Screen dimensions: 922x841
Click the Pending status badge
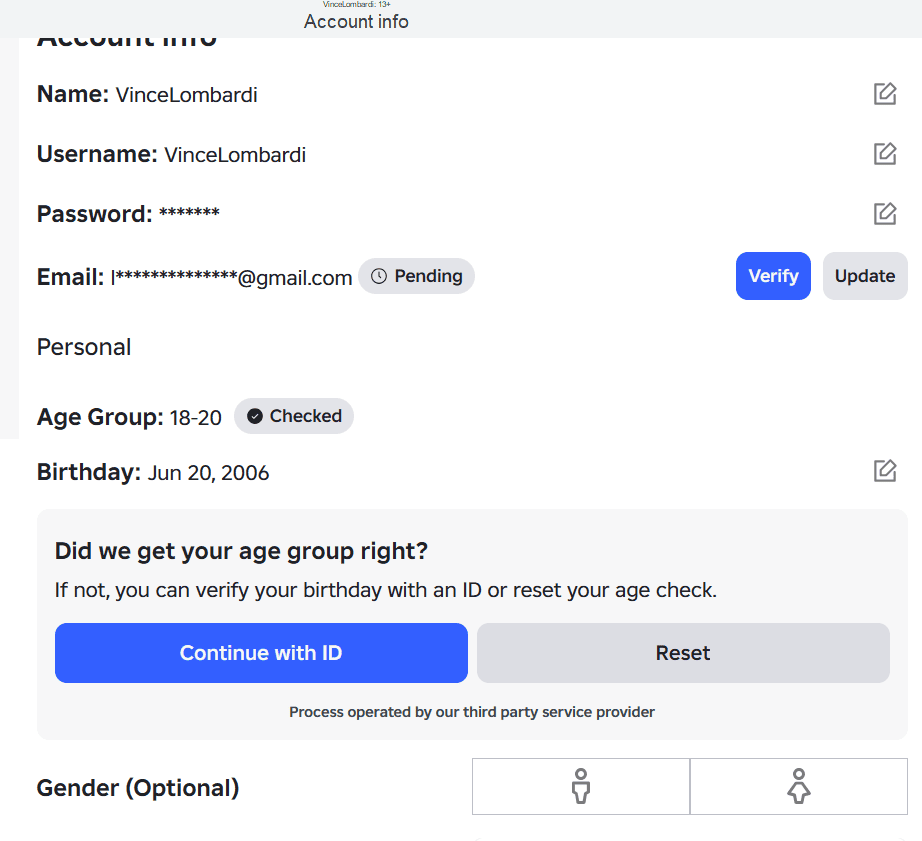(416, 276)
